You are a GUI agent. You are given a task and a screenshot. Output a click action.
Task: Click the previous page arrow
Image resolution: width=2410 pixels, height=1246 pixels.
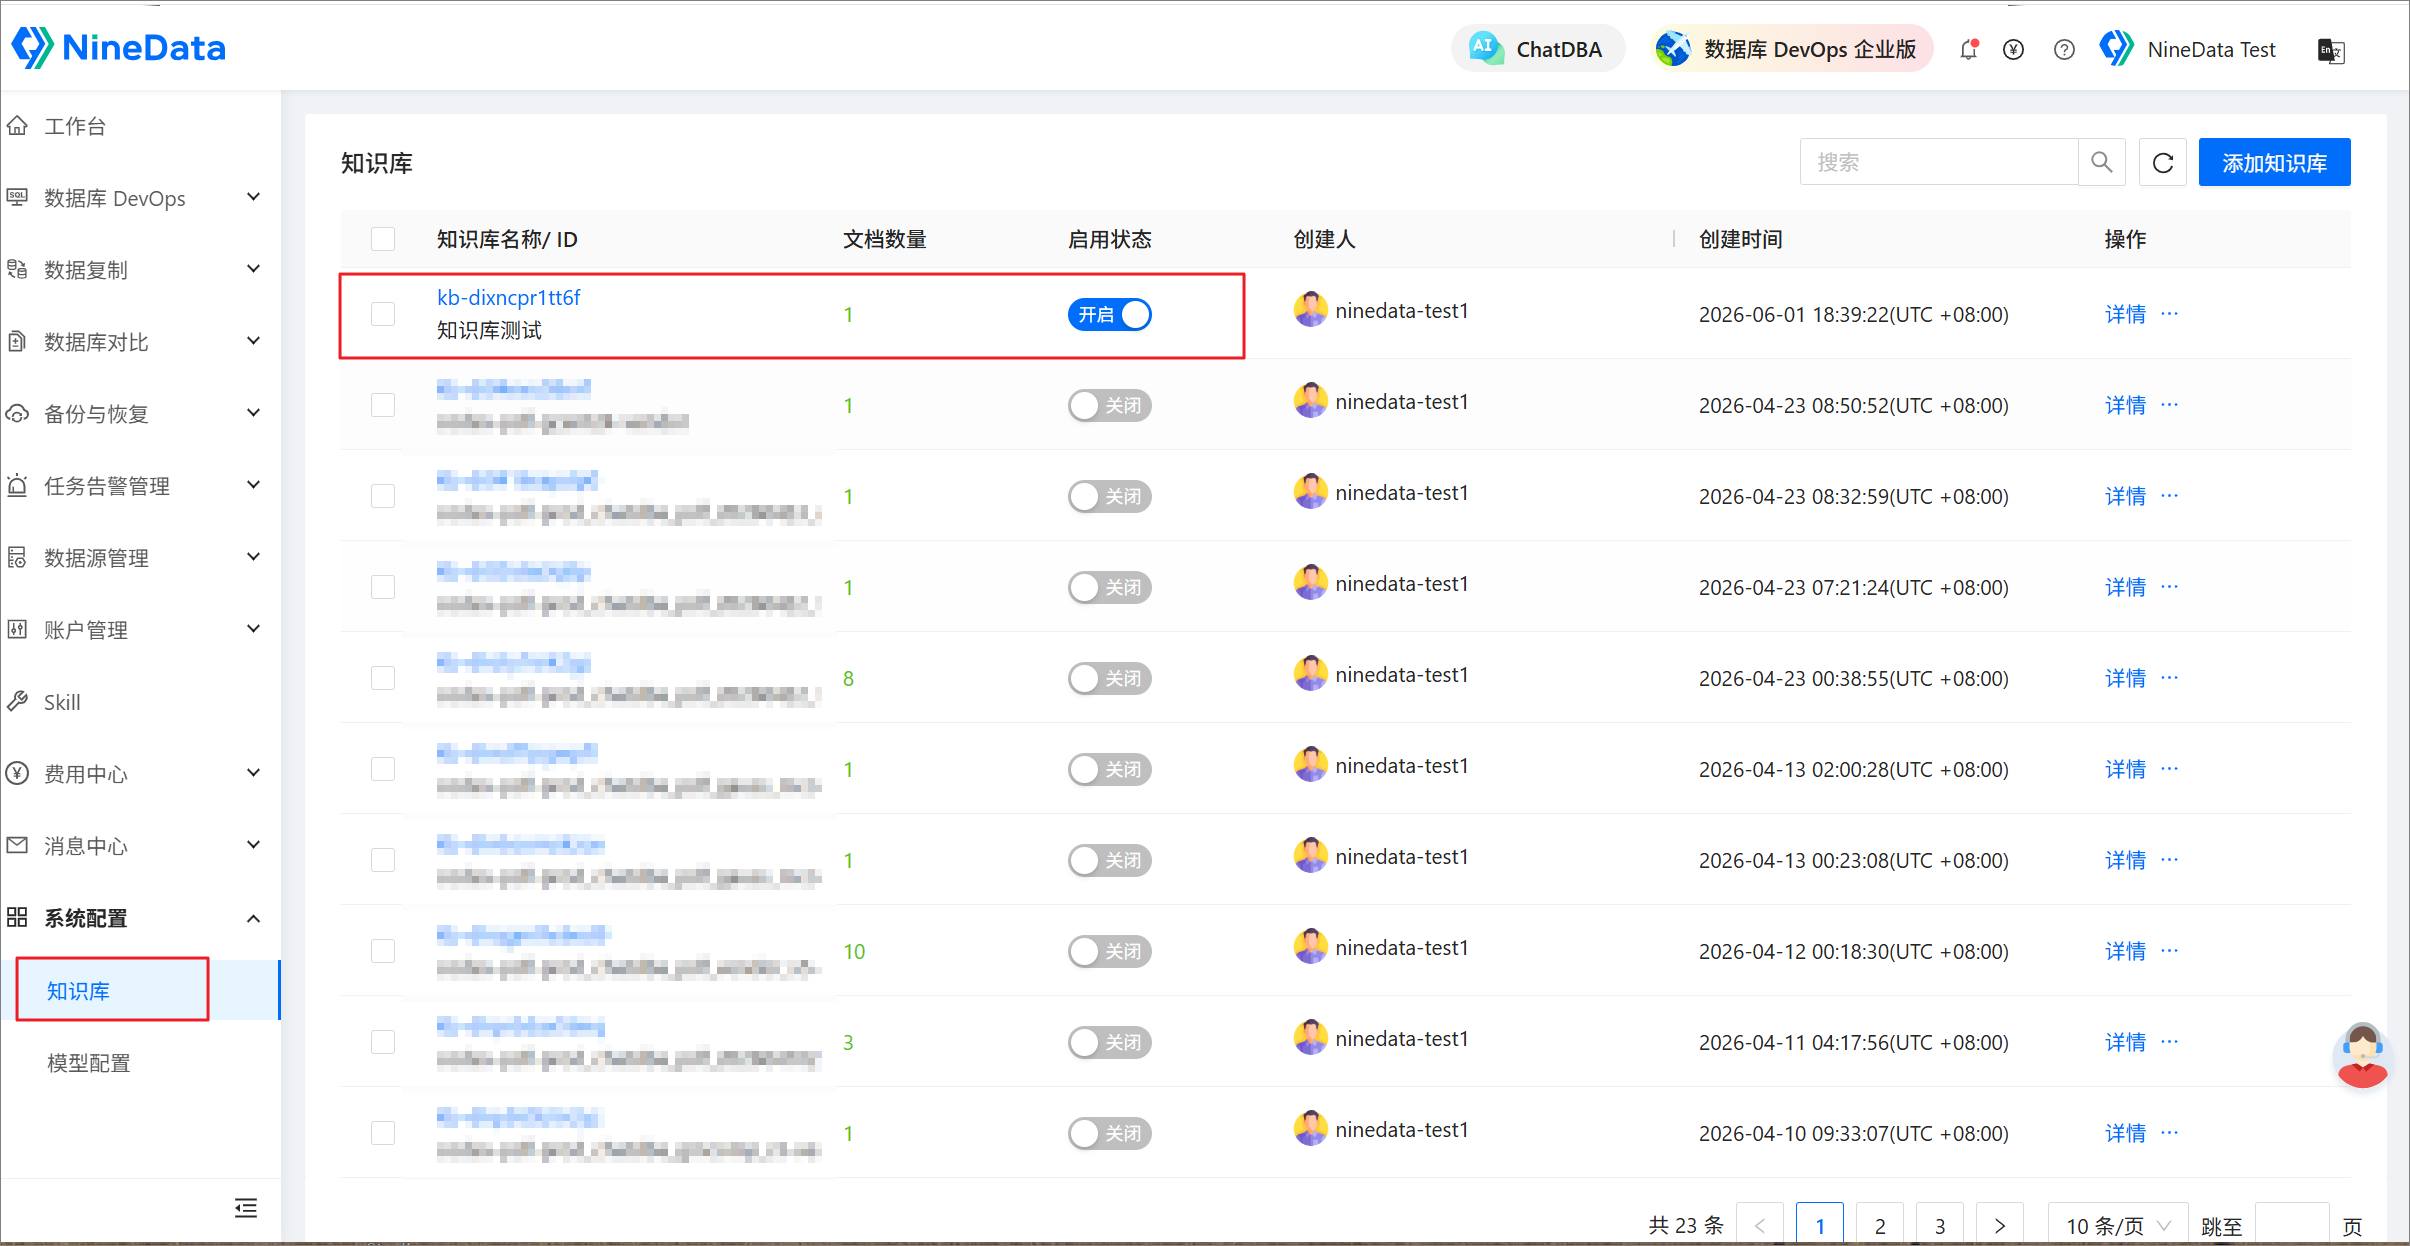1760,1225
